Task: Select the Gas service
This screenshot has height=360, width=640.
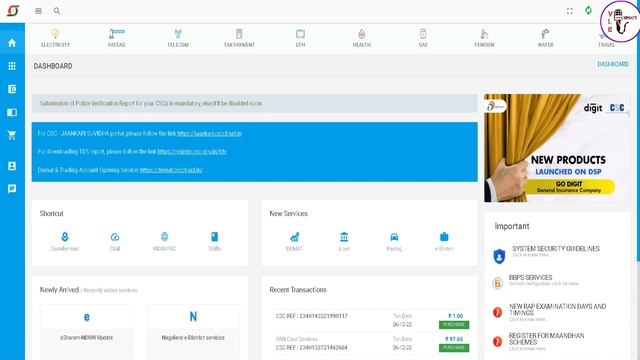Action: coord(423,38)
